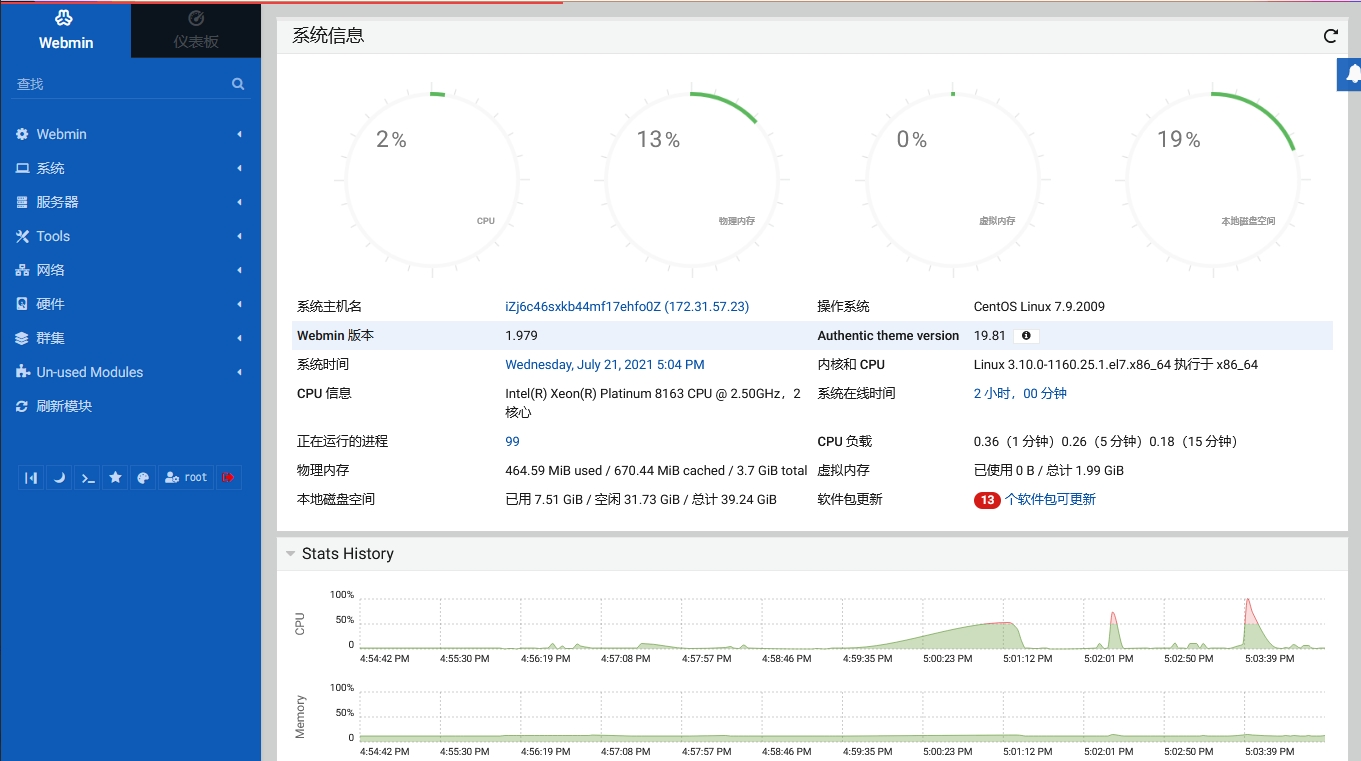
Task: Click into the 查找 search field
Action: pos(120,84)
